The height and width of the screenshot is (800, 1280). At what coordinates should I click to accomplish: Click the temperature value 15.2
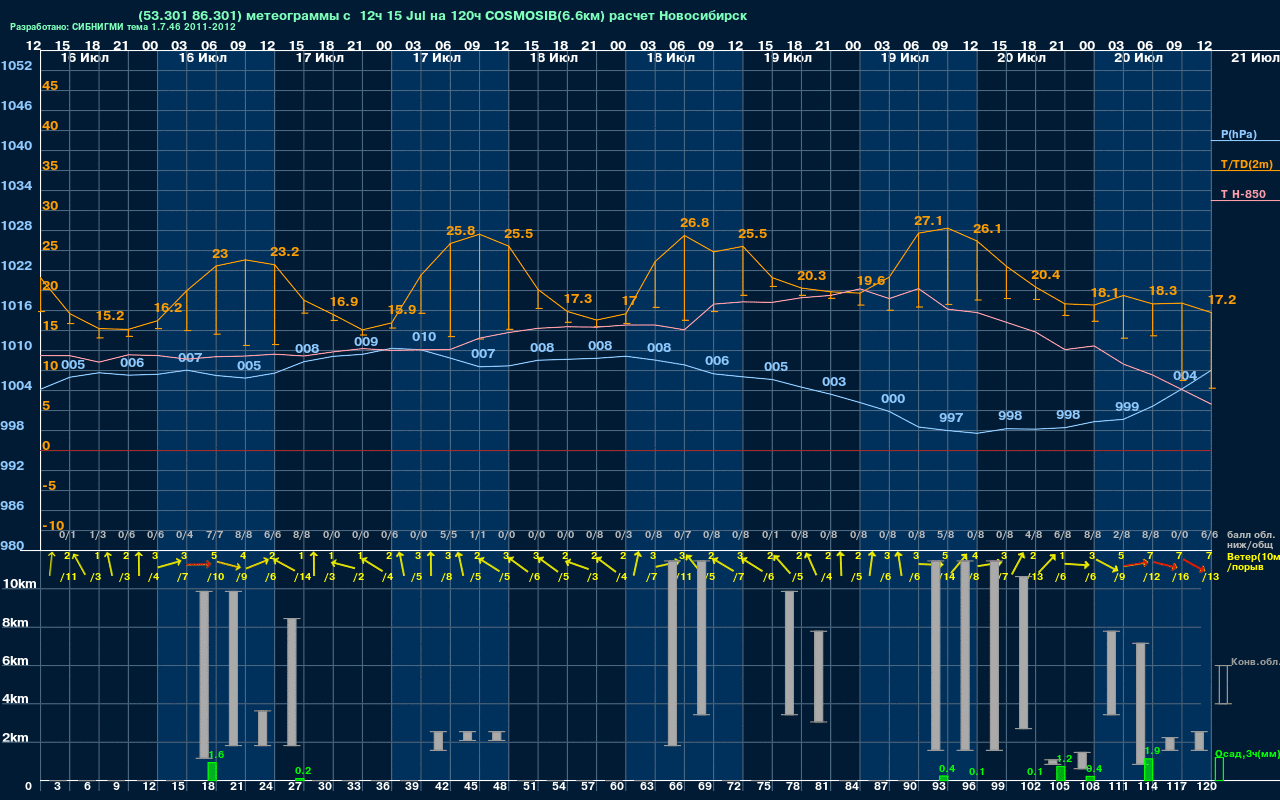point(110,316)
